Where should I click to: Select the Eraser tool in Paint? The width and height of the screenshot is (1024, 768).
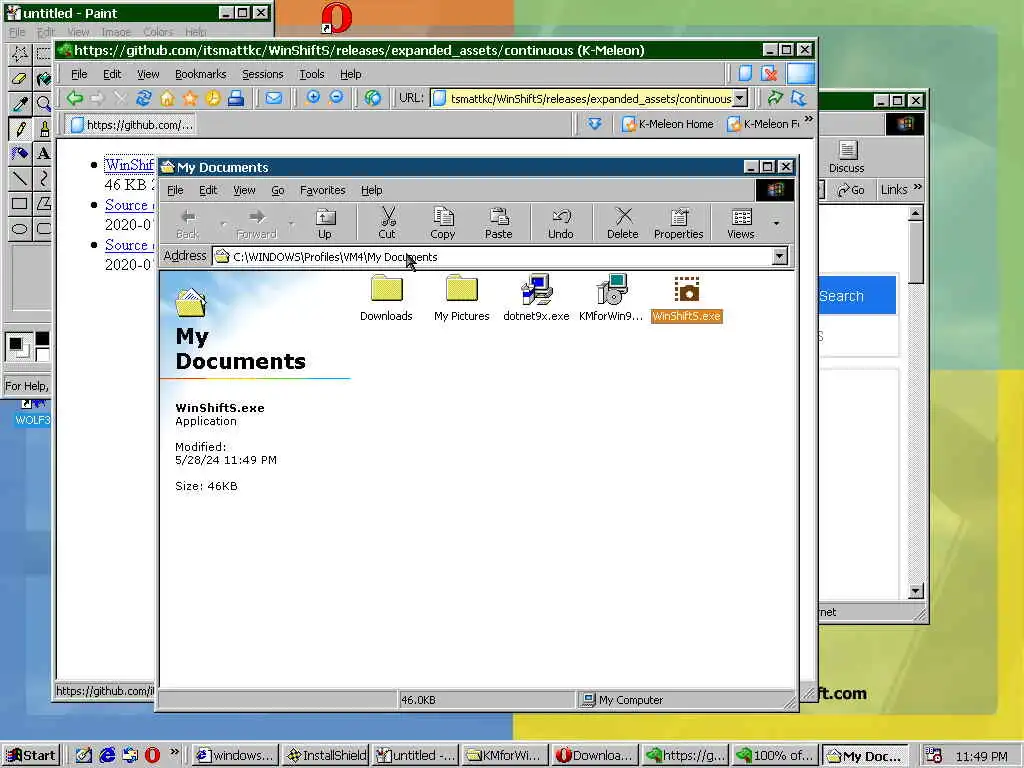(20, 78)
